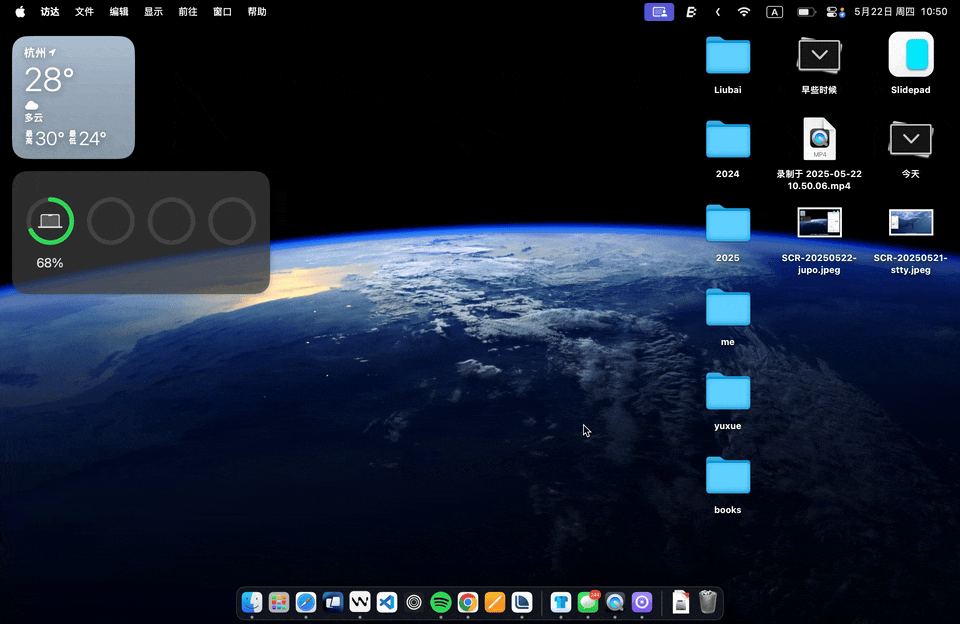Open the Wi-Fi status menu

[744, 12]
